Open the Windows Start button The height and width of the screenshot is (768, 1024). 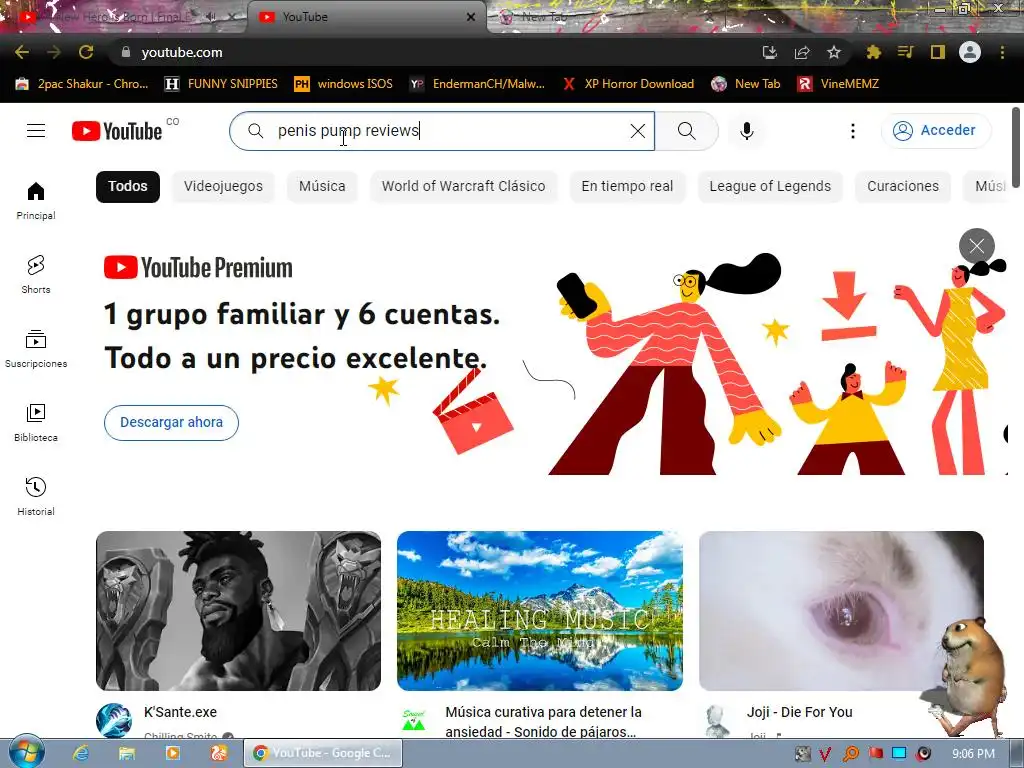click(26, 752)
